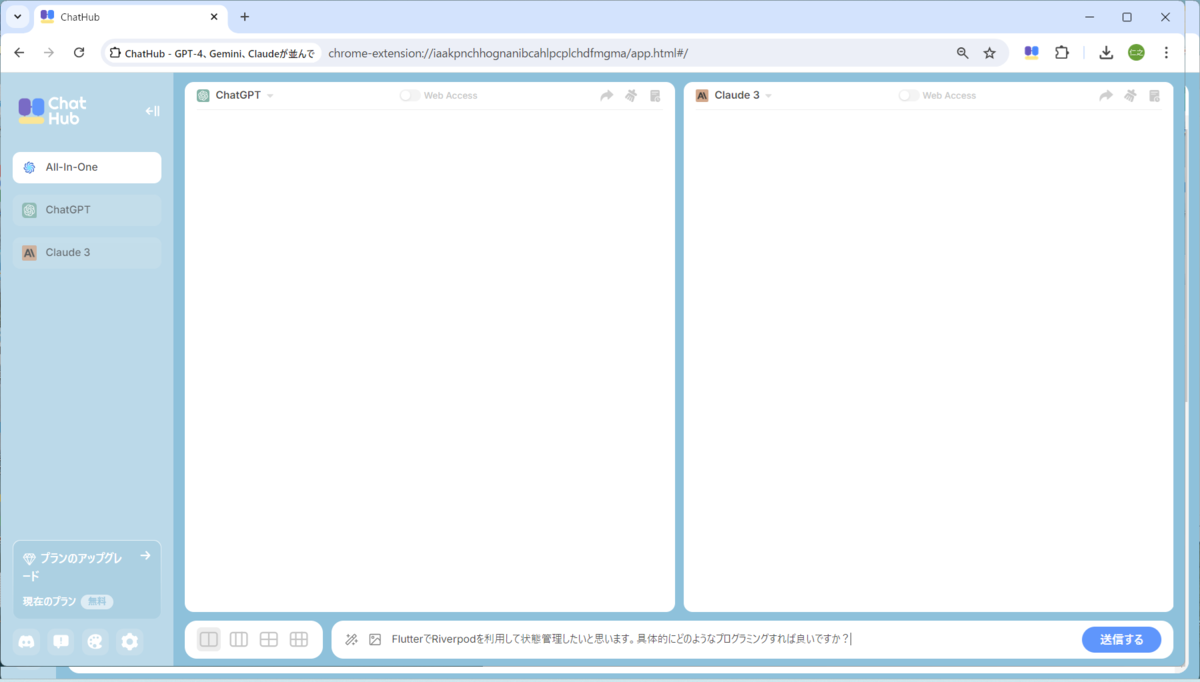The height and width of the screenshot is (682, 1200).
Task: Open the settings gear in sidebar
Action: pos(129,642)
